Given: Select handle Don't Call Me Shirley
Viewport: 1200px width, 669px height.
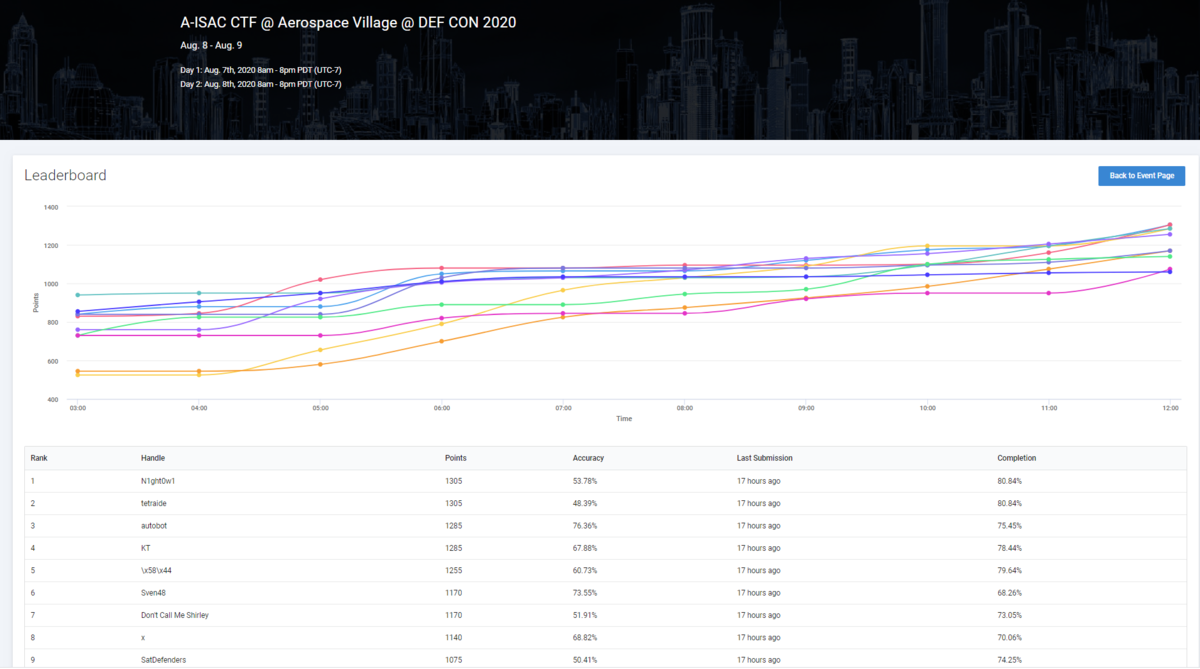Looking at the screenshot, I should pos(175,614).
